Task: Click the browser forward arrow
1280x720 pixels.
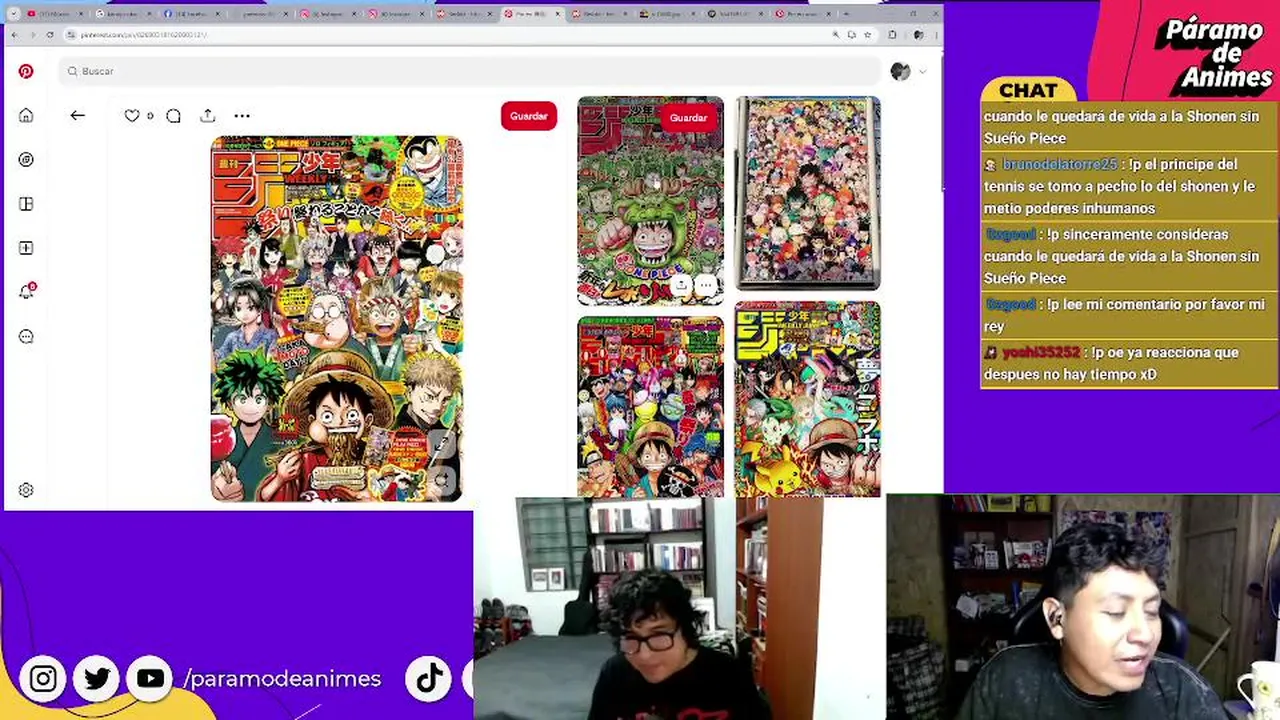Action: [32, 35]
